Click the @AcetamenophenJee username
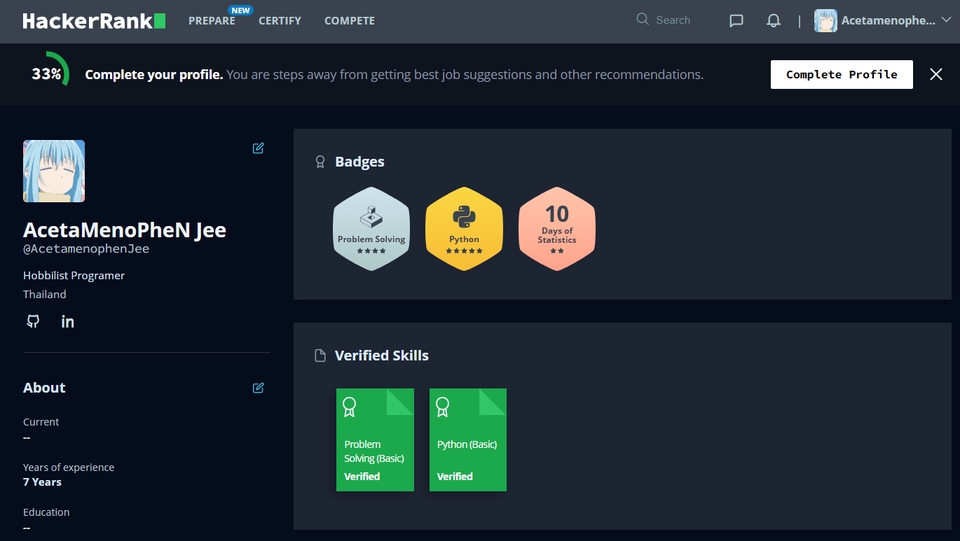 [86, 248]
